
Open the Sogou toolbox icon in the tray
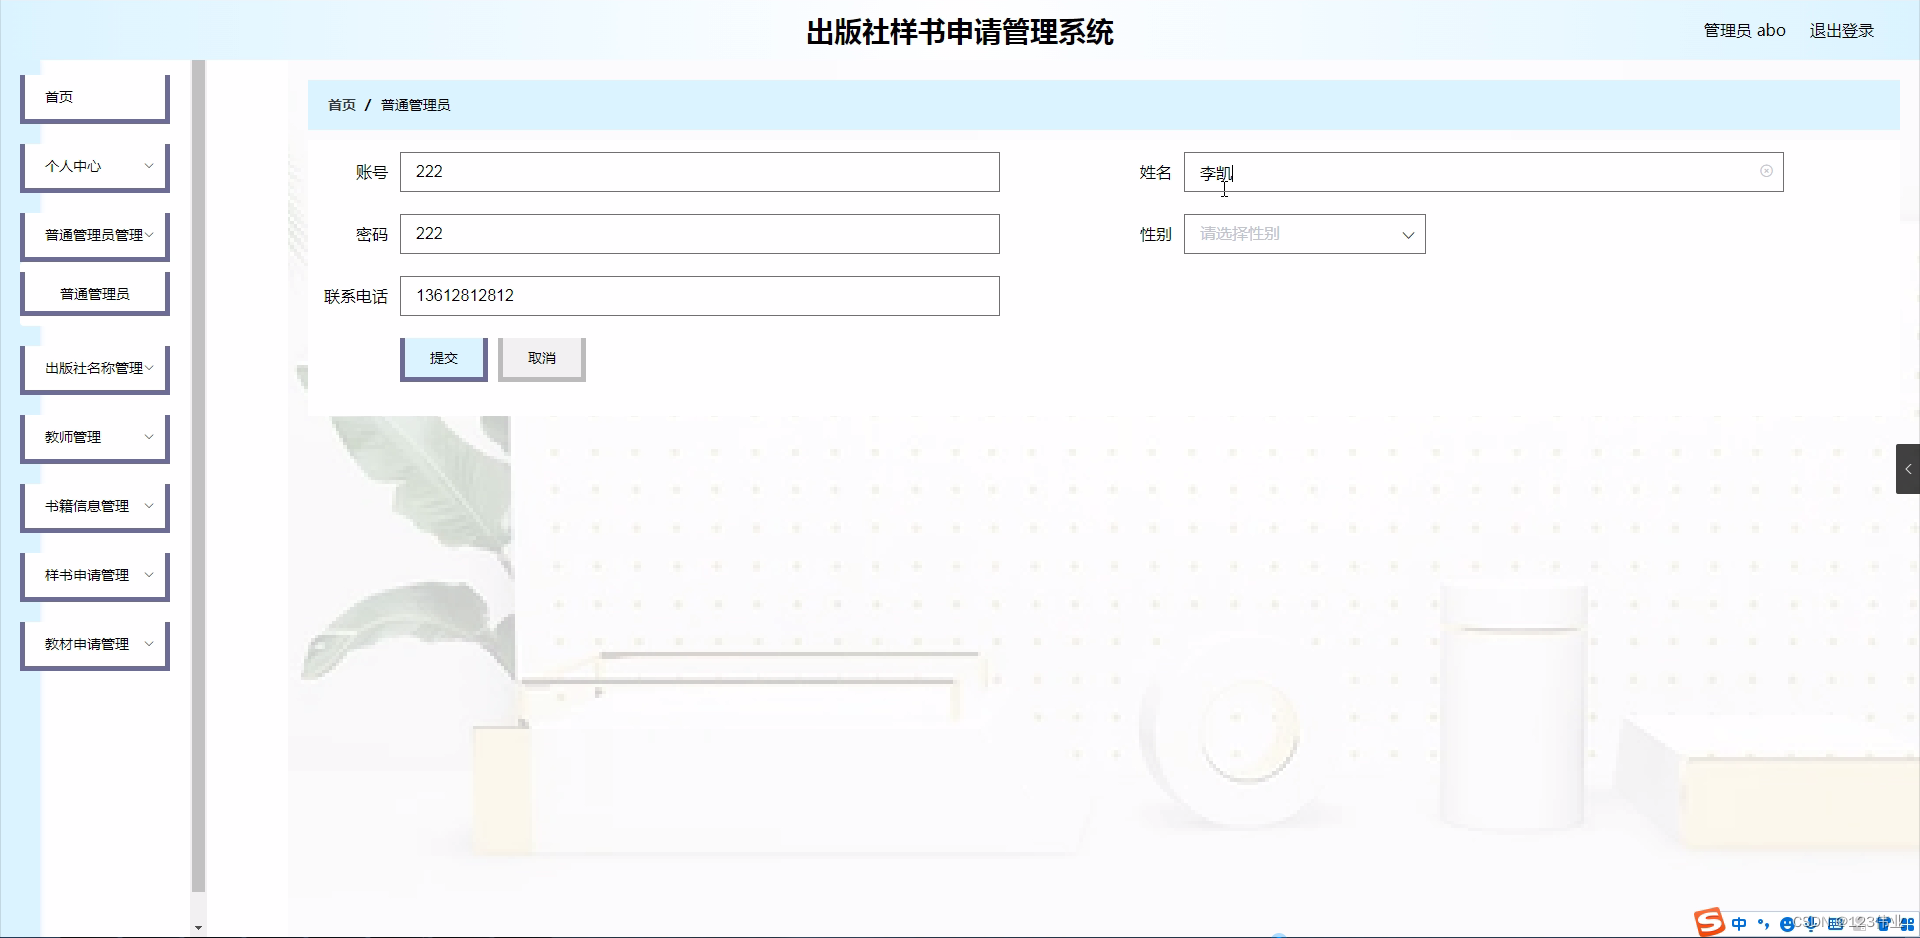(x=1910, y=923)
